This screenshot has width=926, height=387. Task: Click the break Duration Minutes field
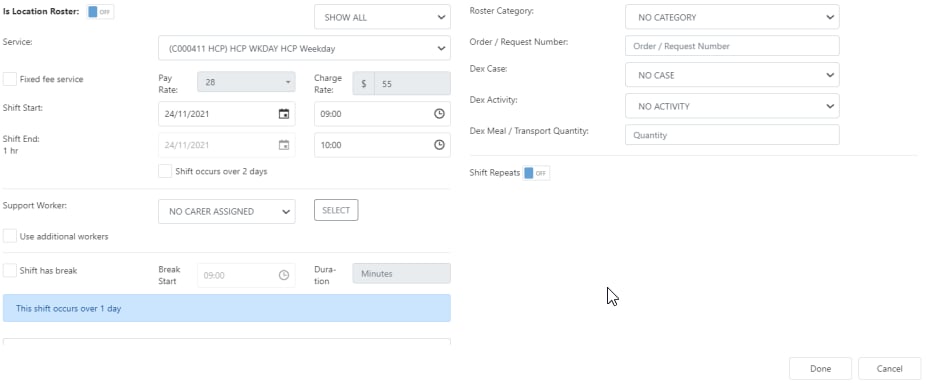[x=402, y=274]
